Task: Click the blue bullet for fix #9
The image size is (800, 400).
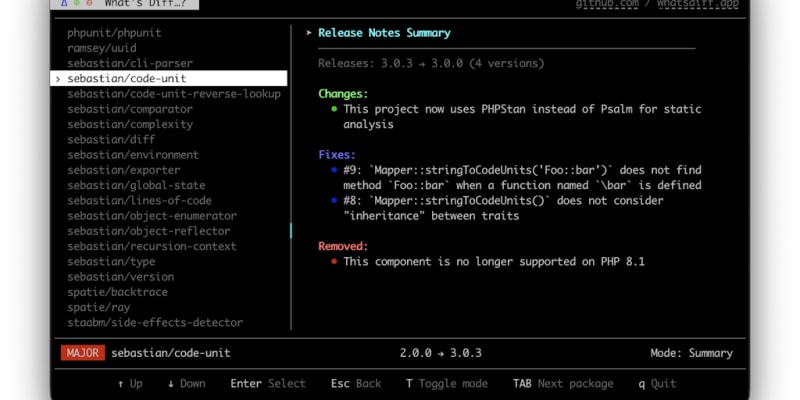Action: 333,170
